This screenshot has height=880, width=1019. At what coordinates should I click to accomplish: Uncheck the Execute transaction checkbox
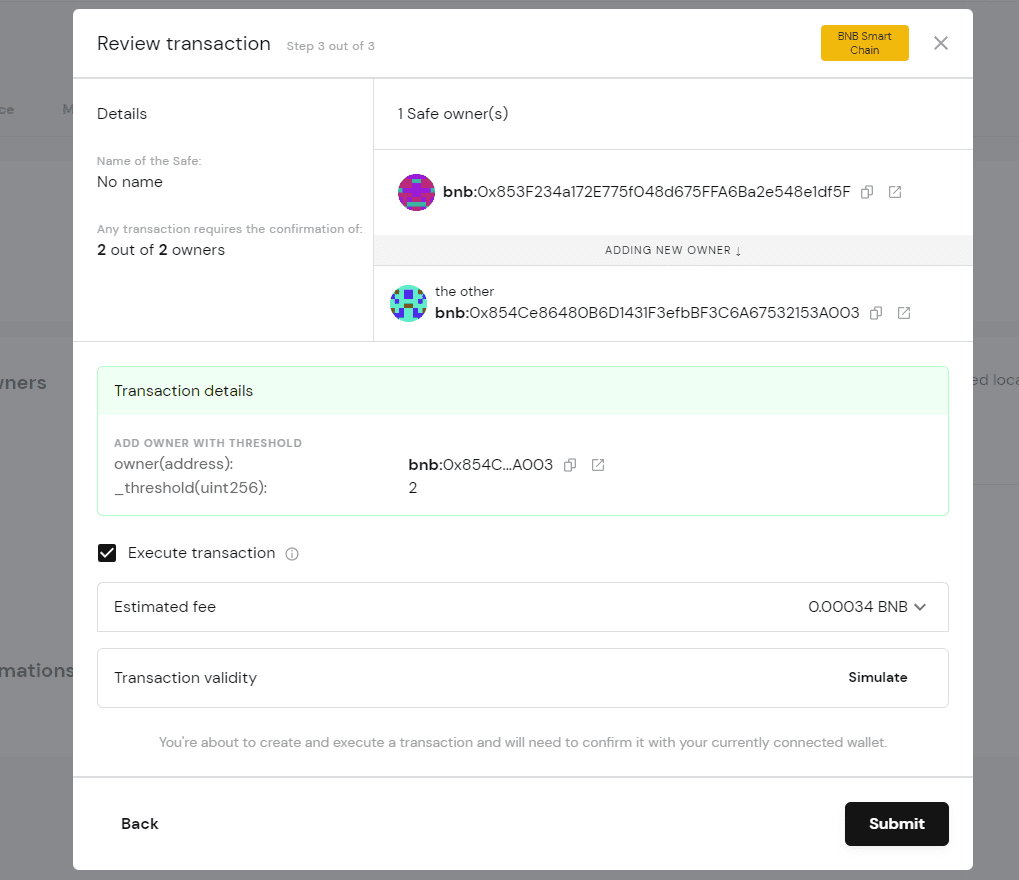click(x=107, y=553)
